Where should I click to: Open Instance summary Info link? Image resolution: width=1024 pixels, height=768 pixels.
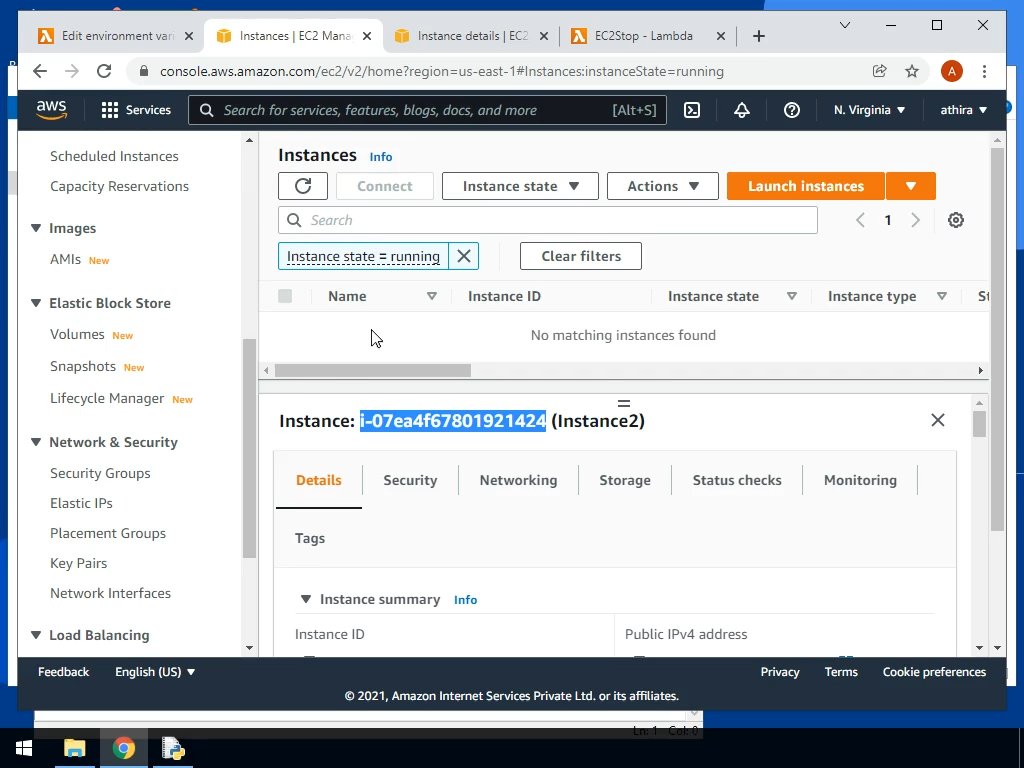click(x=466, y=600)
